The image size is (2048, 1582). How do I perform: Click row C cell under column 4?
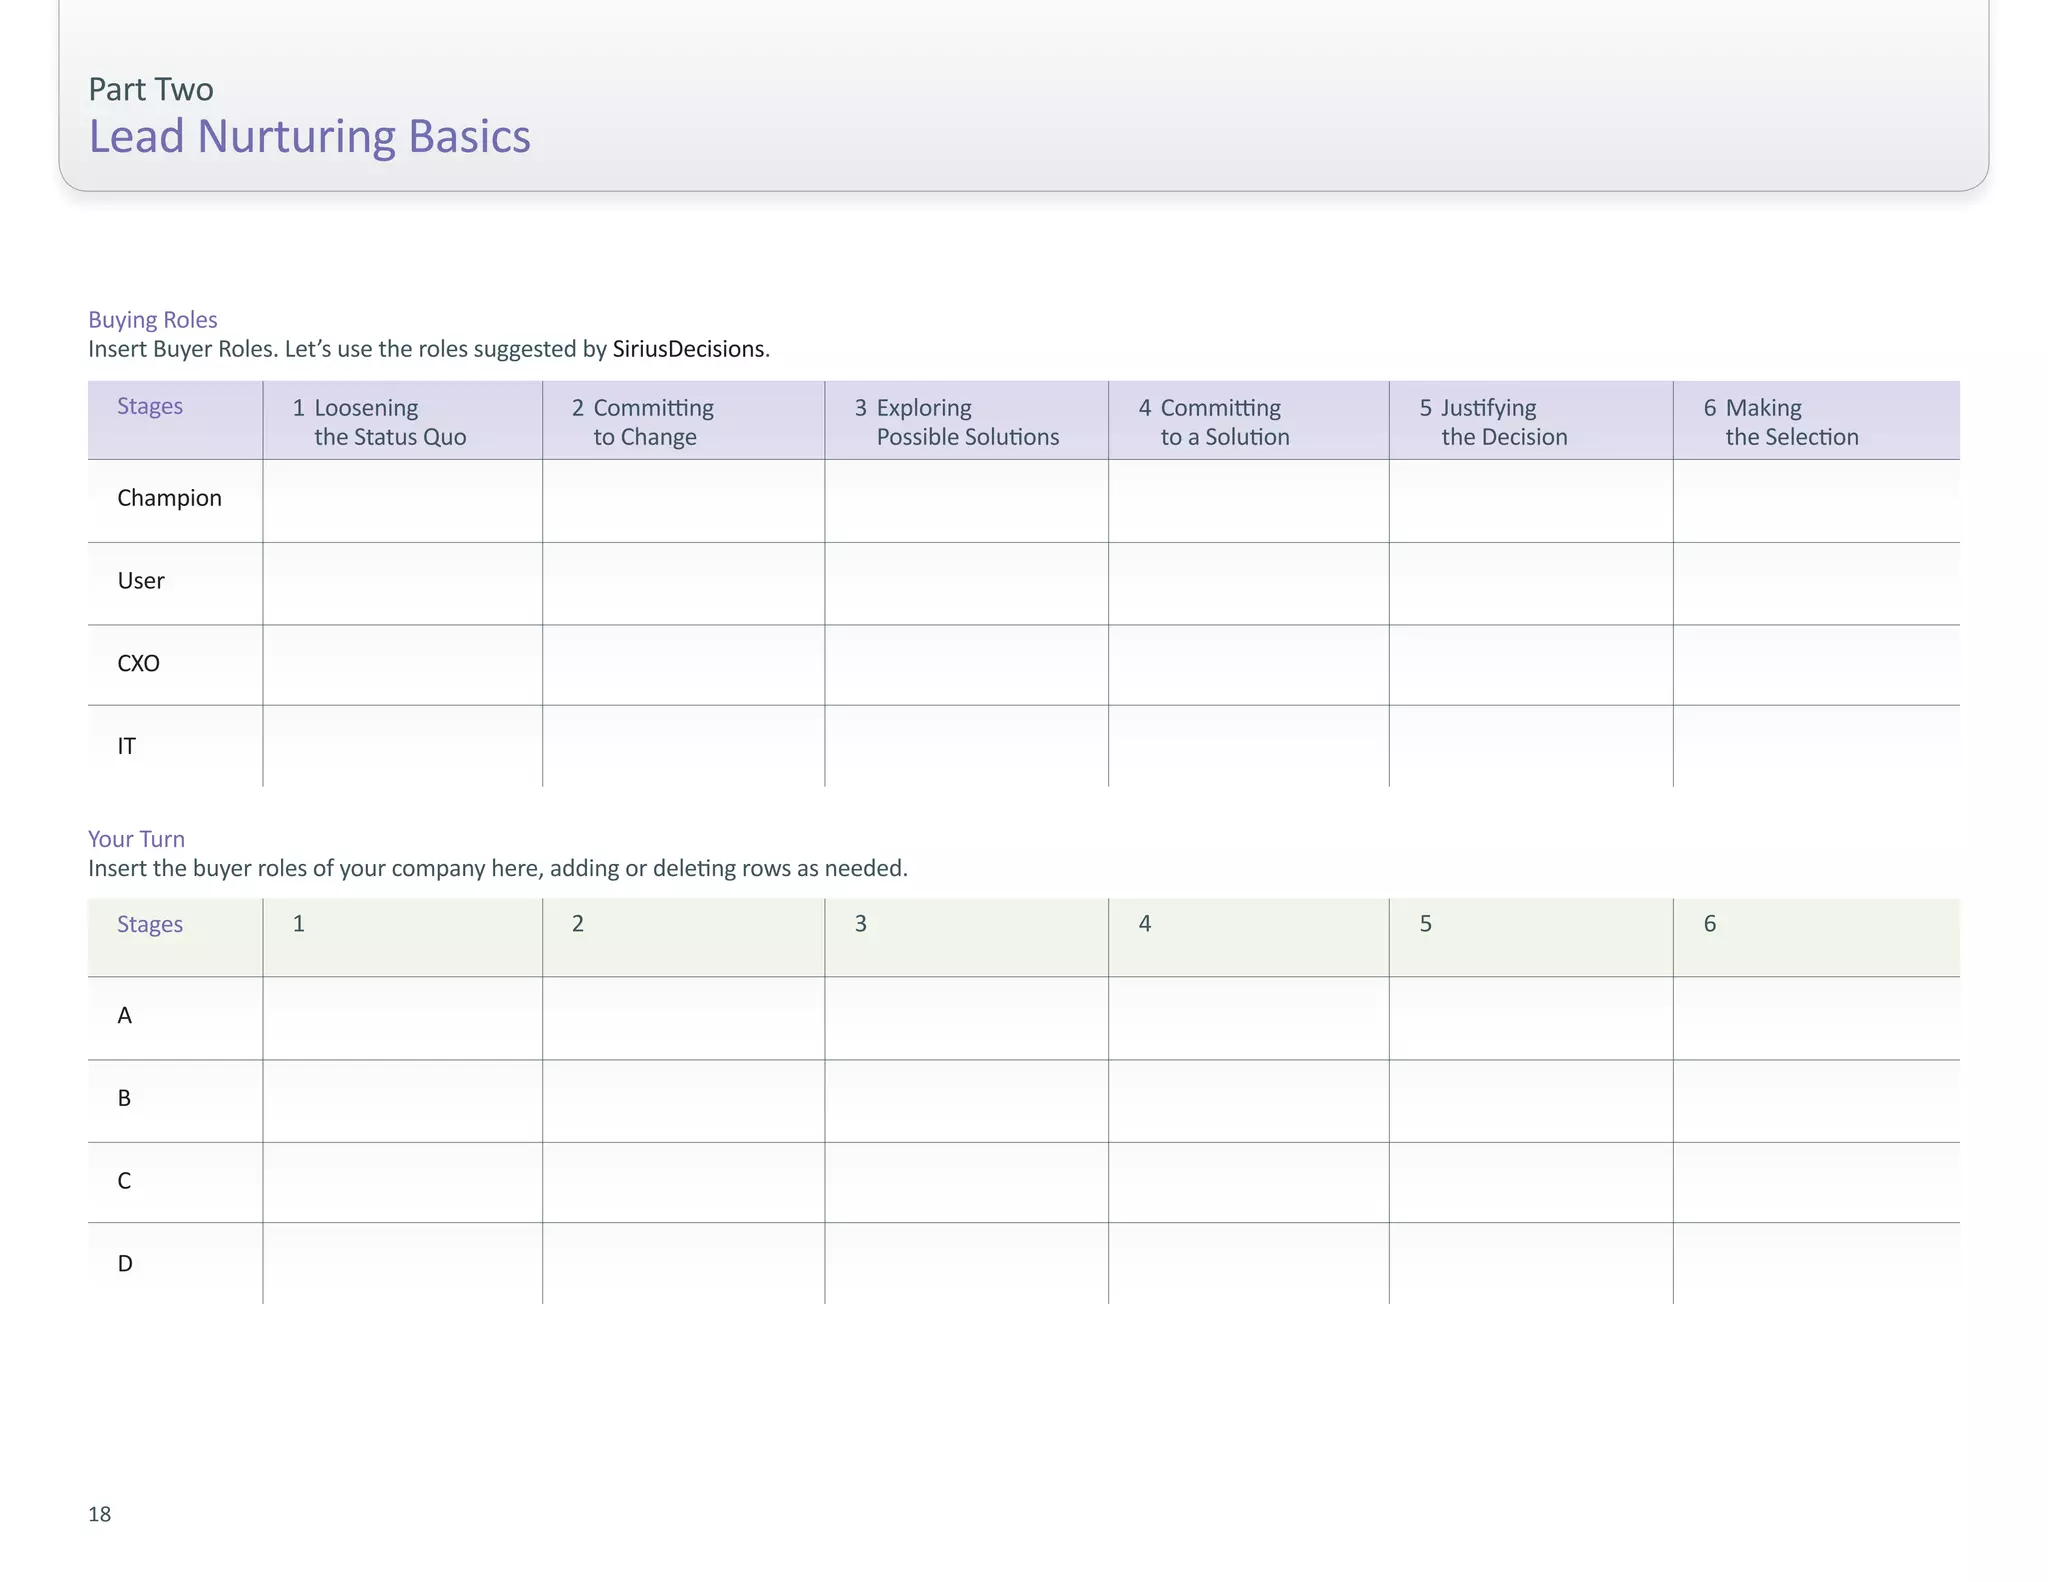tap(1249, 1183)
